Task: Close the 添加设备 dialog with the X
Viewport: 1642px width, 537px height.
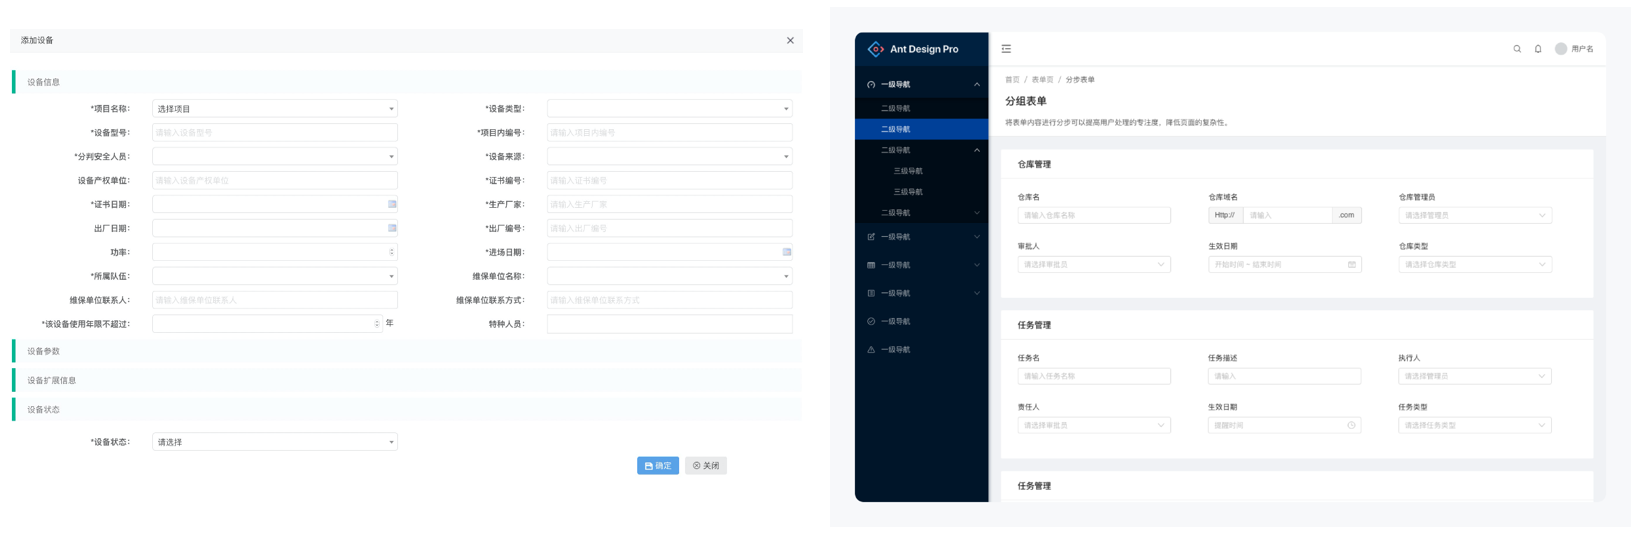Action: [x=790, y=41]
